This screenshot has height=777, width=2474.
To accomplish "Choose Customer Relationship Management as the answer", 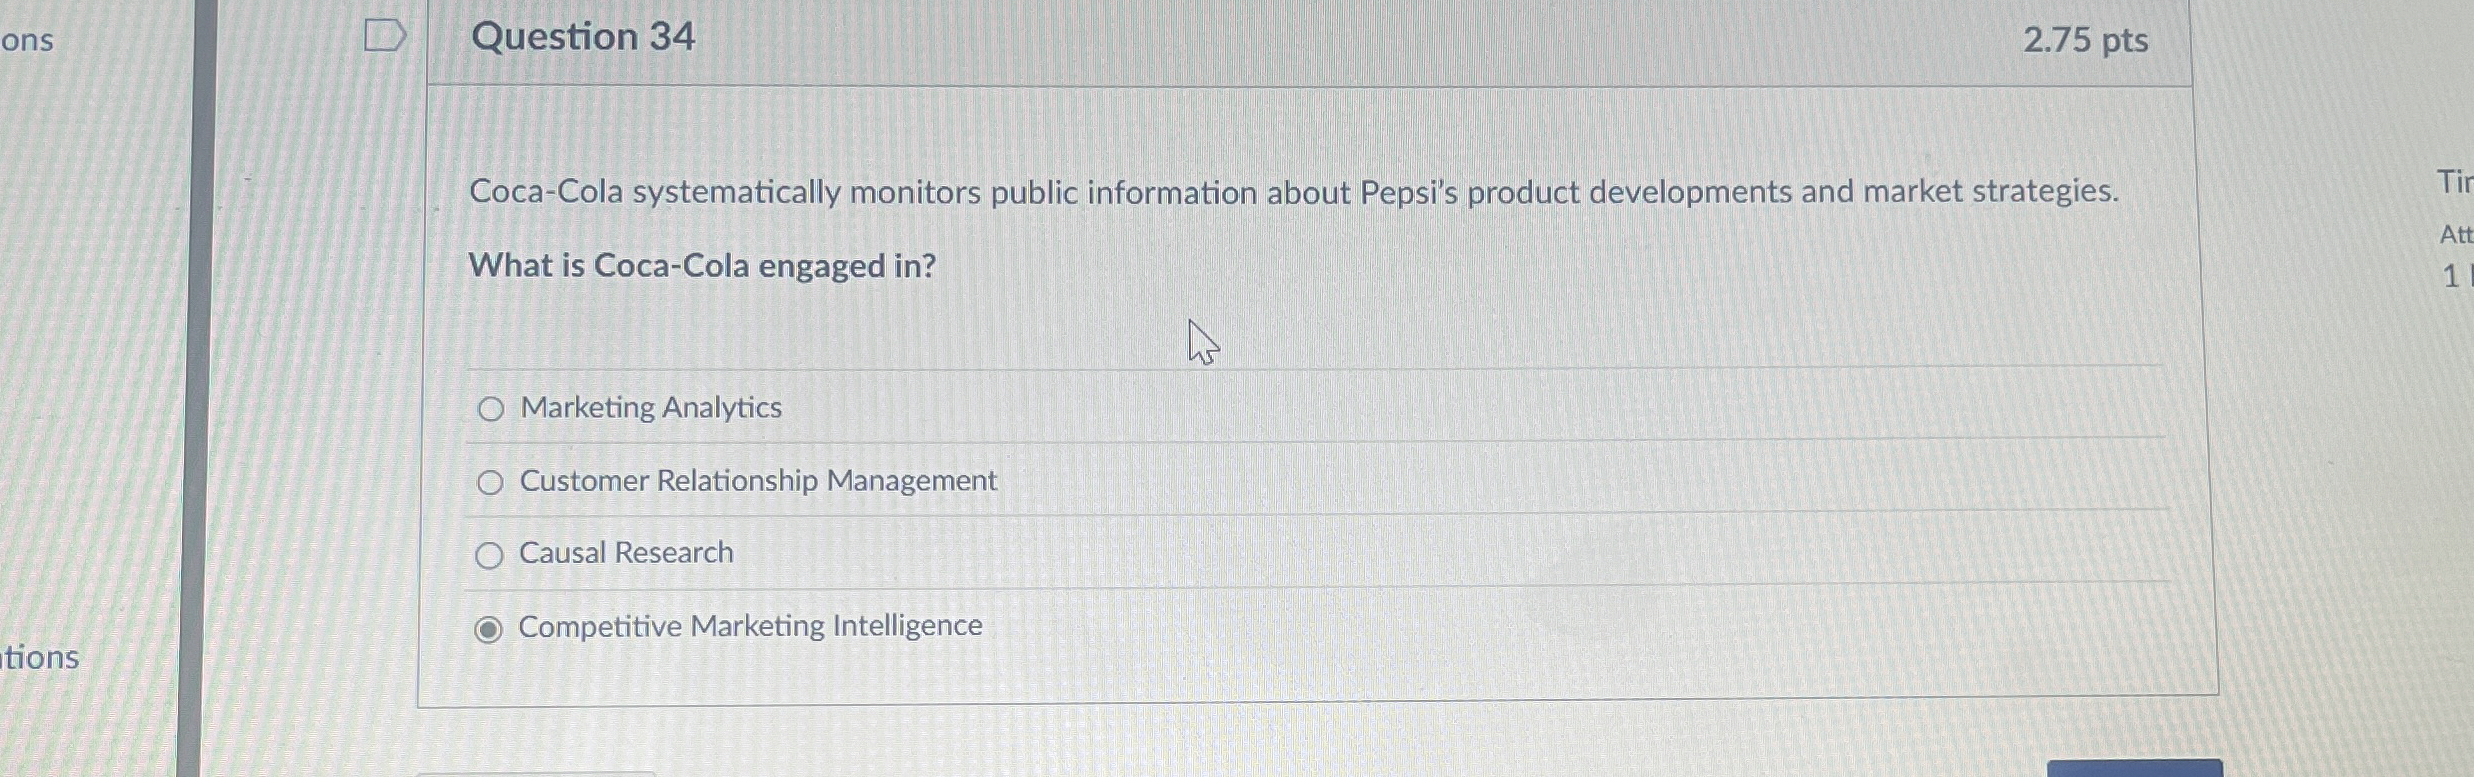I will (490, 482).
